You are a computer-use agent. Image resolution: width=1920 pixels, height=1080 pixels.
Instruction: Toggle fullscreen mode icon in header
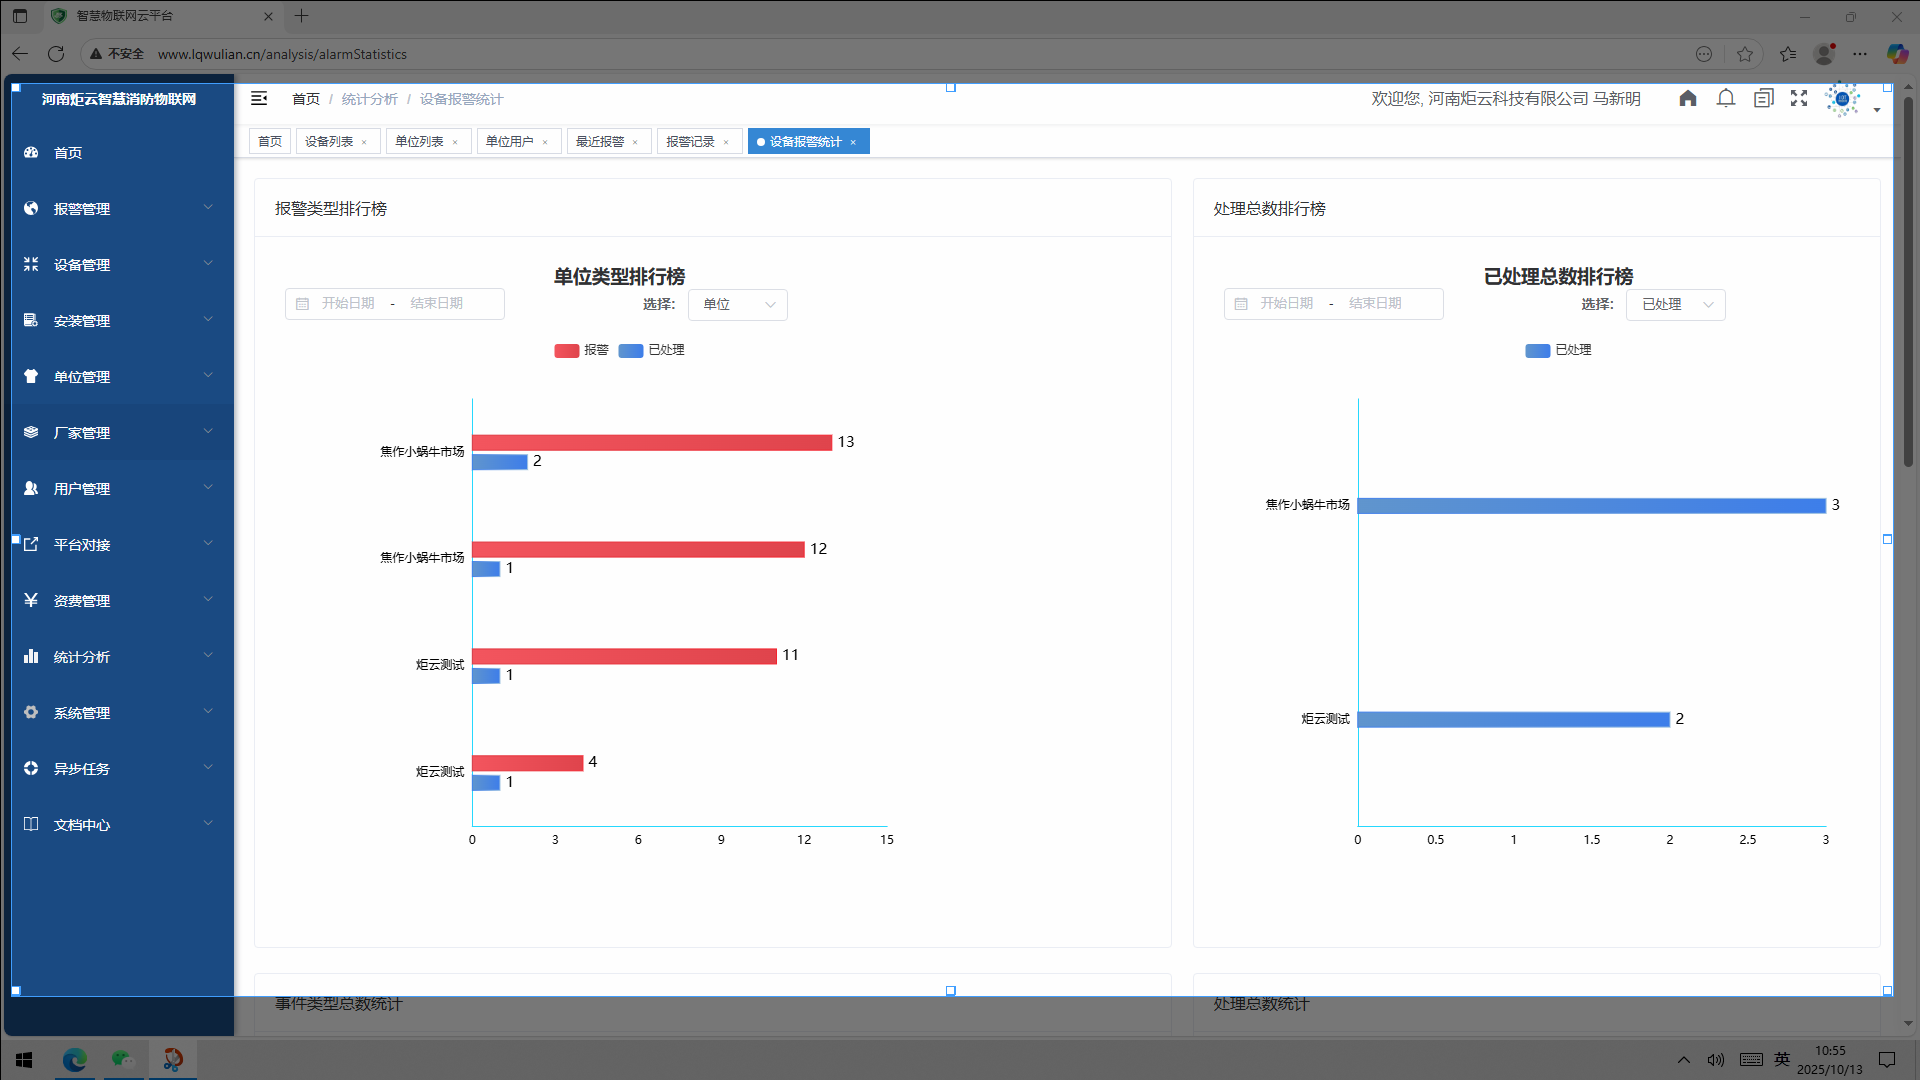1799,98
